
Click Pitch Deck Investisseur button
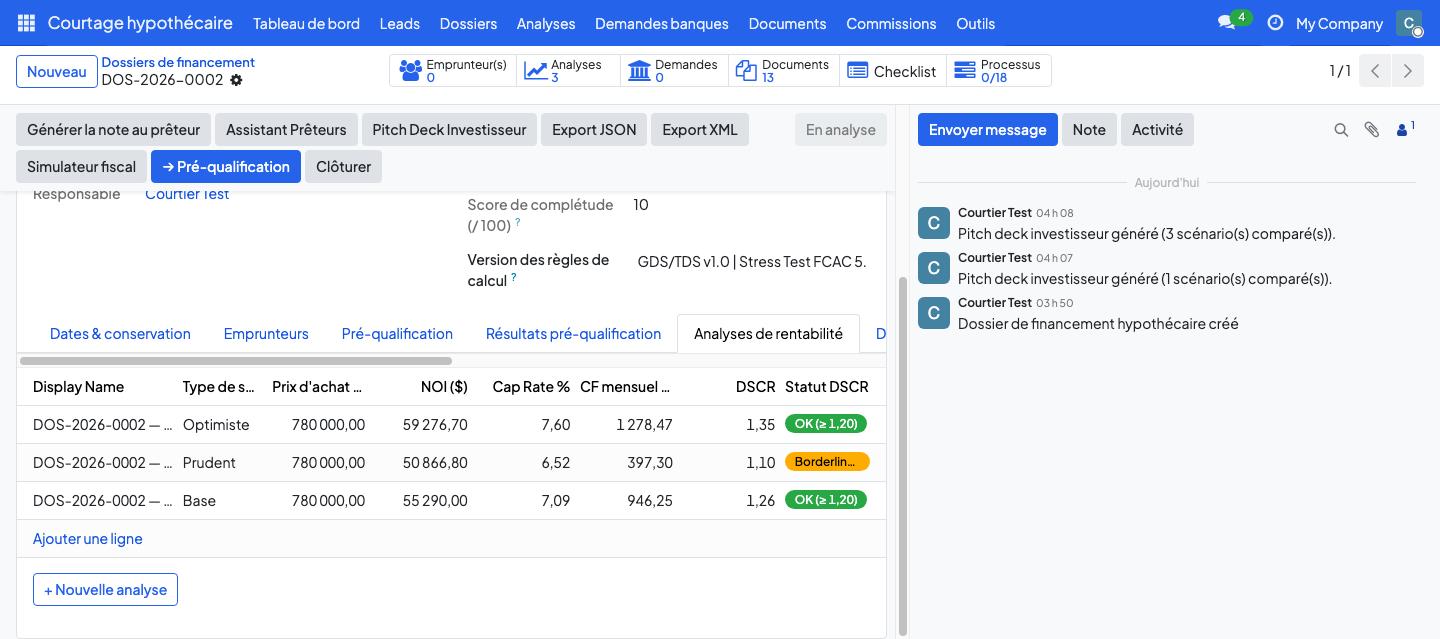click(449, 130)
